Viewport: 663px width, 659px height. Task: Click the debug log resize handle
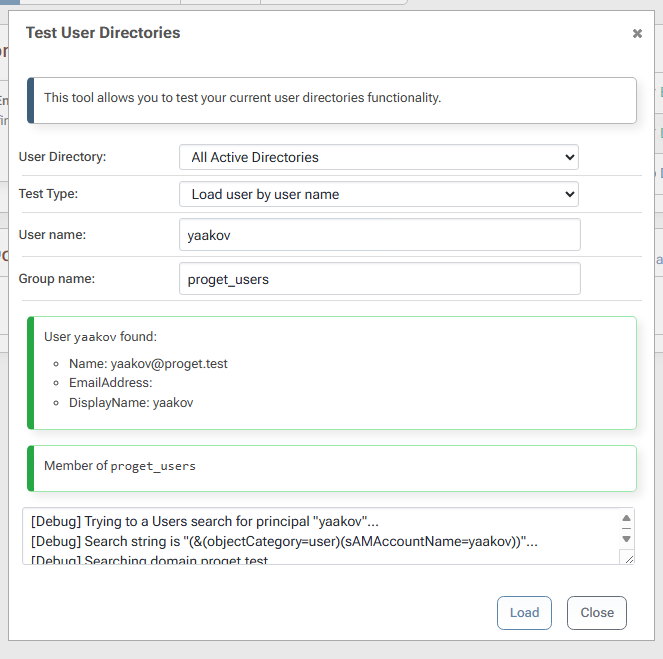tap(627, 557)
